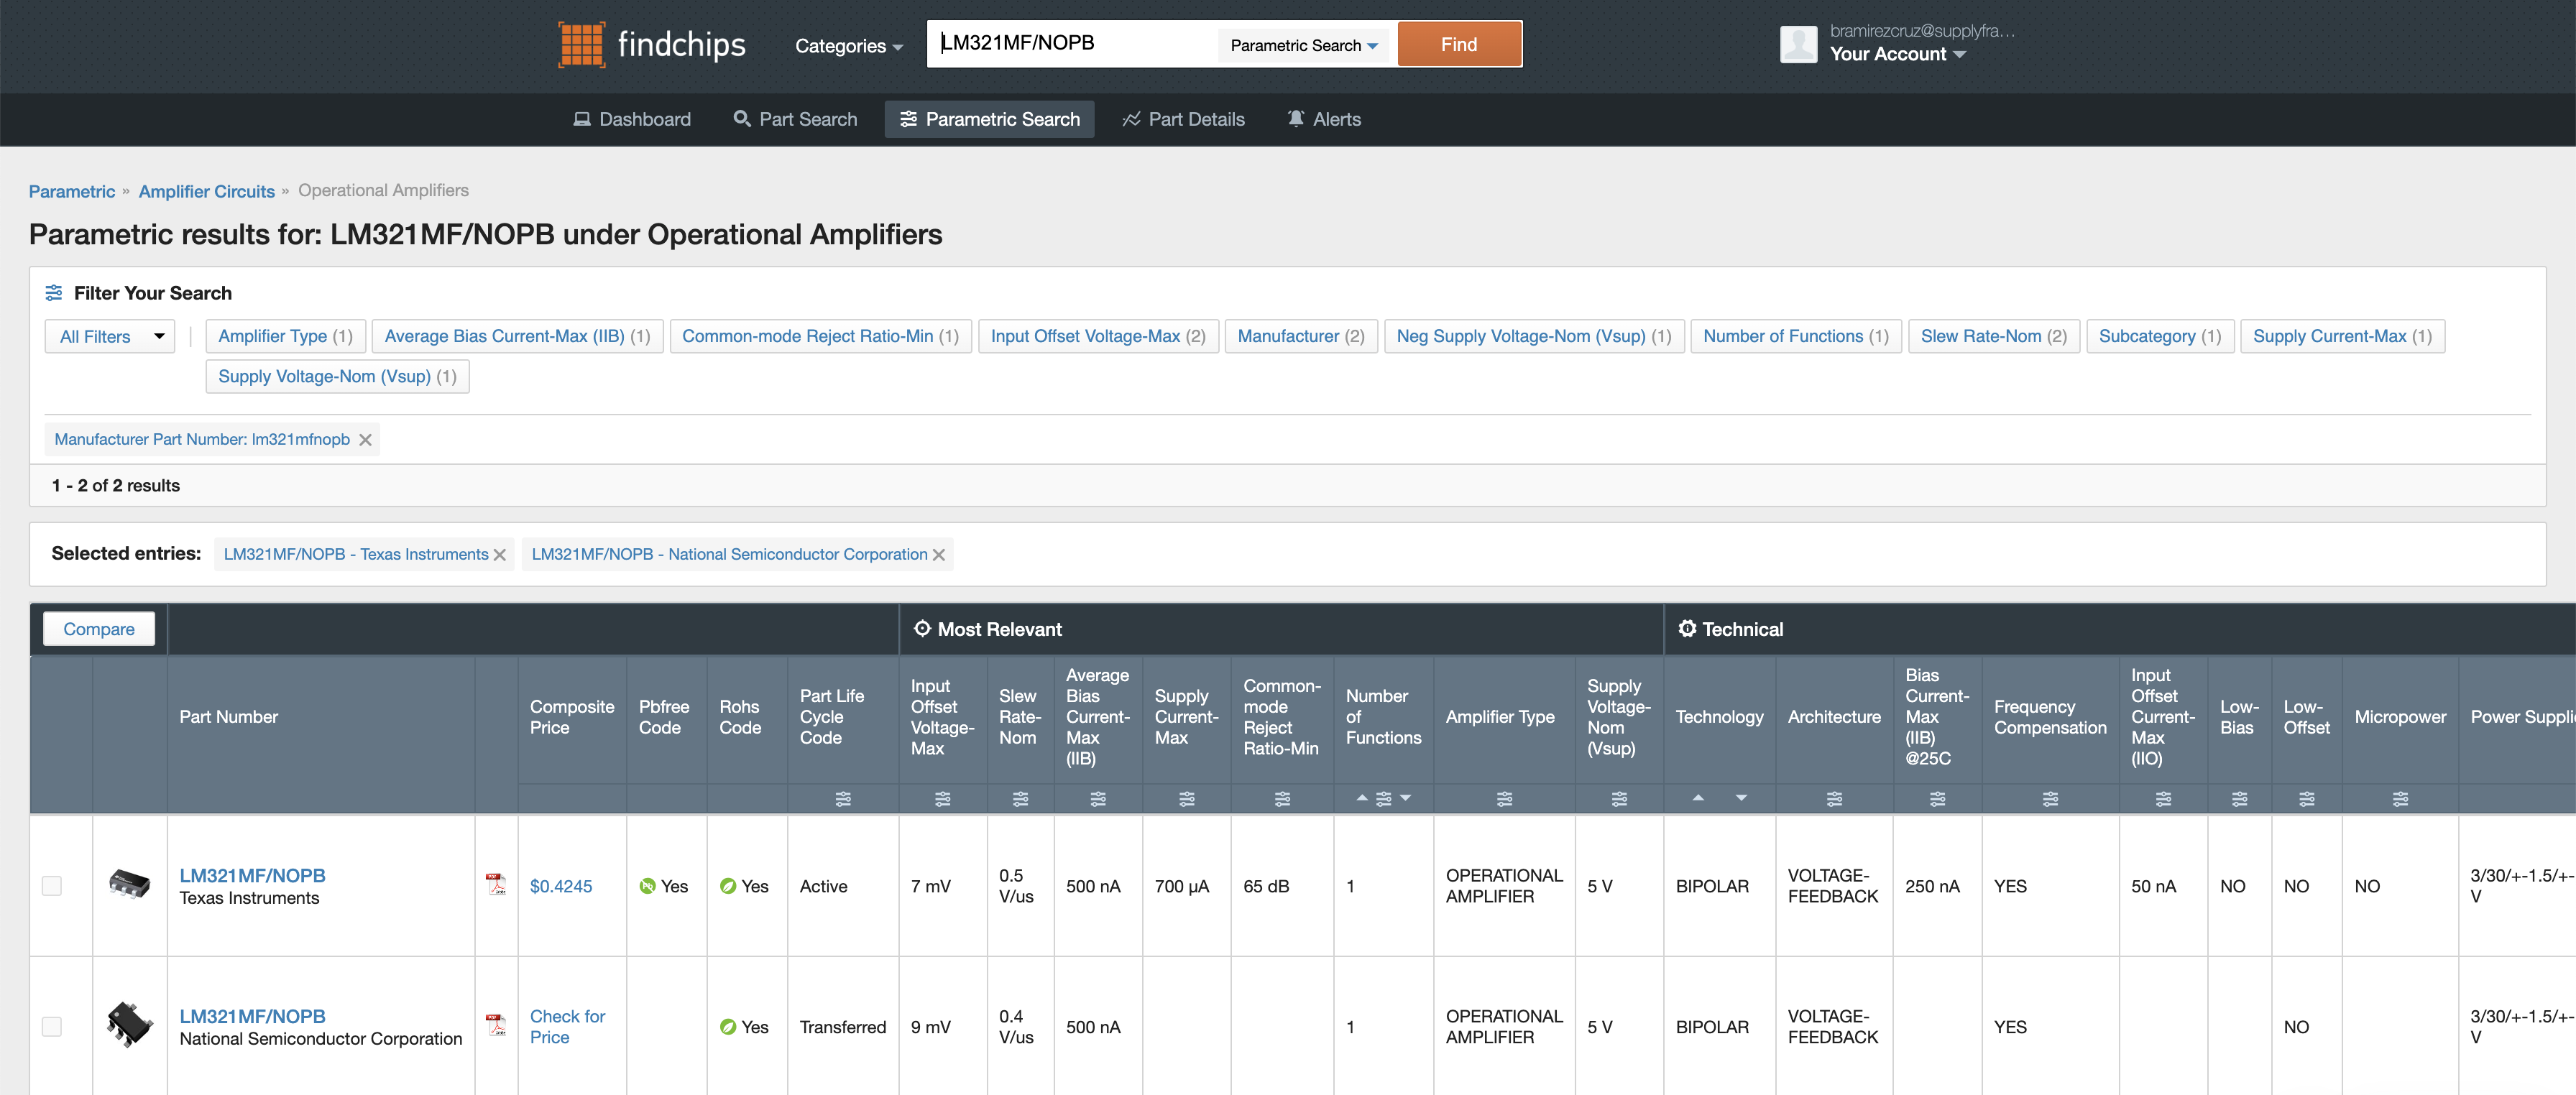This screenshot has height=1095, width=2576.
Task: Open filter icon under Micropower column
Action: (2400, 799)
